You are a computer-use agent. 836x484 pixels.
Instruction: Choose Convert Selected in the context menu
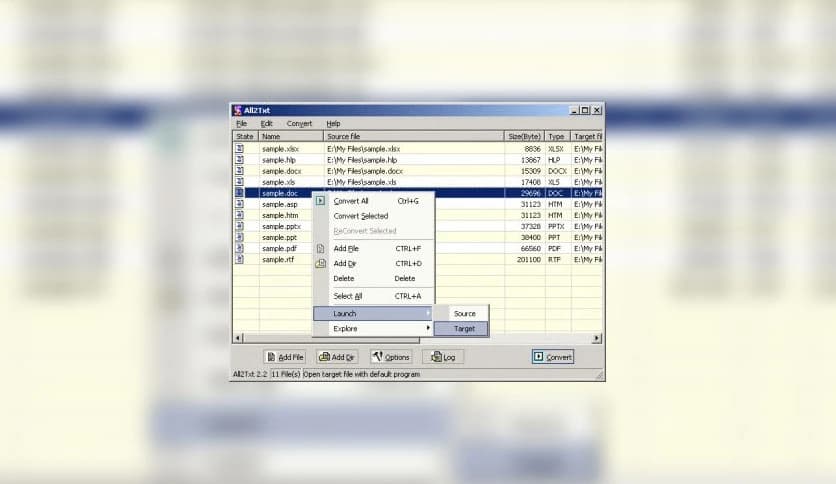(x=373, y=216)
